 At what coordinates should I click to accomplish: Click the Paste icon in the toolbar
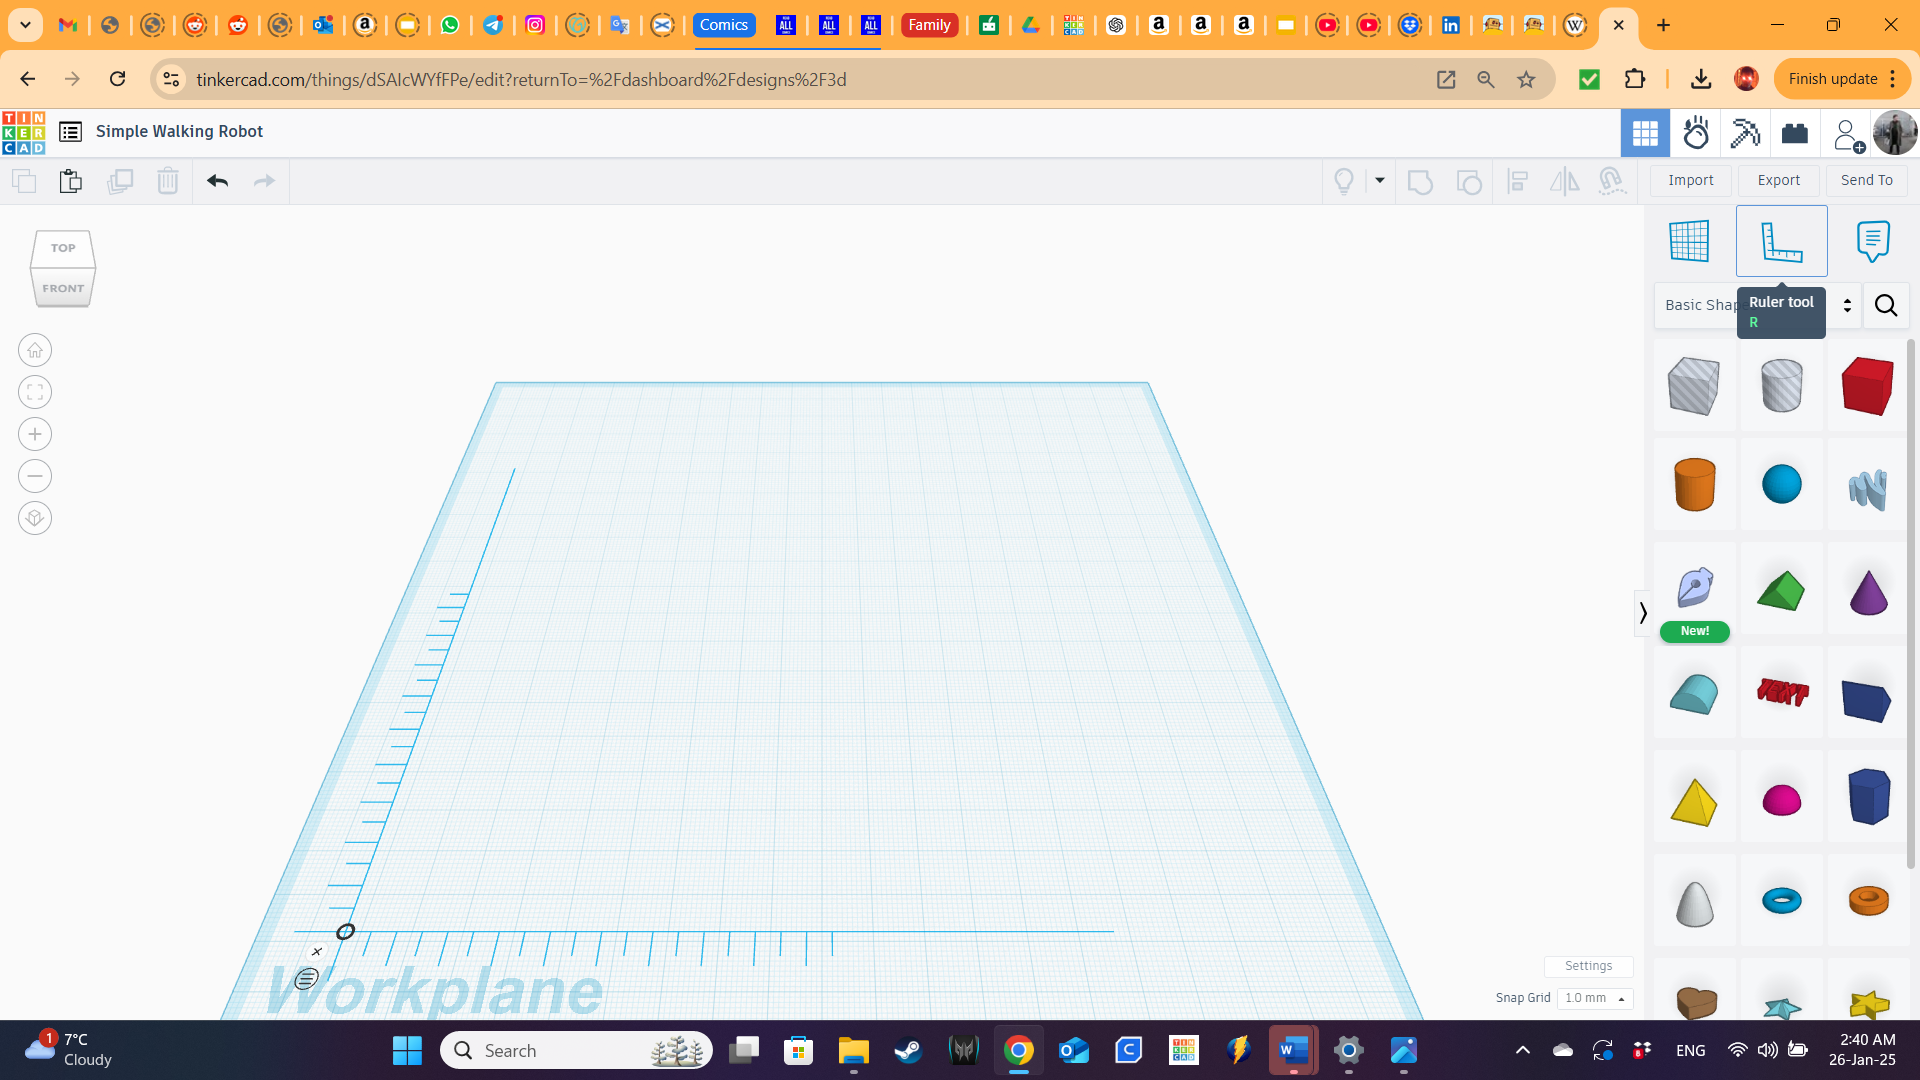pos(70,181)
